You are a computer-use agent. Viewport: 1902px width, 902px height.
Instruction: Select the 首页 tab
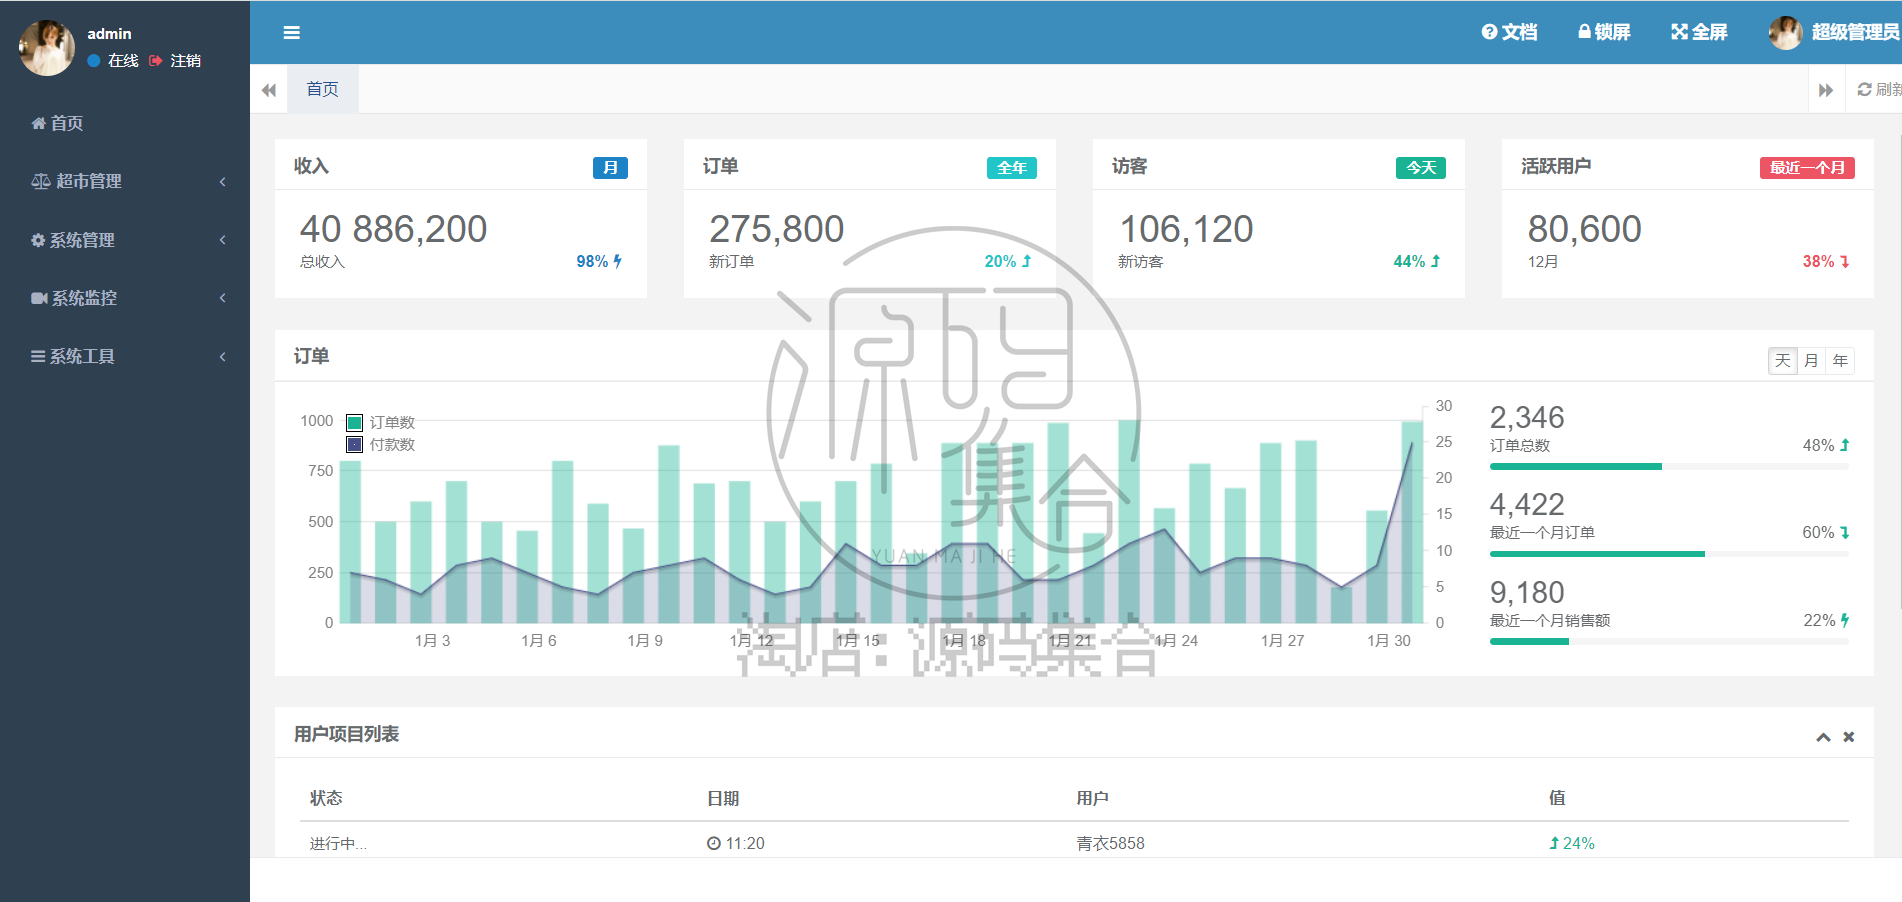coord(322,89)
